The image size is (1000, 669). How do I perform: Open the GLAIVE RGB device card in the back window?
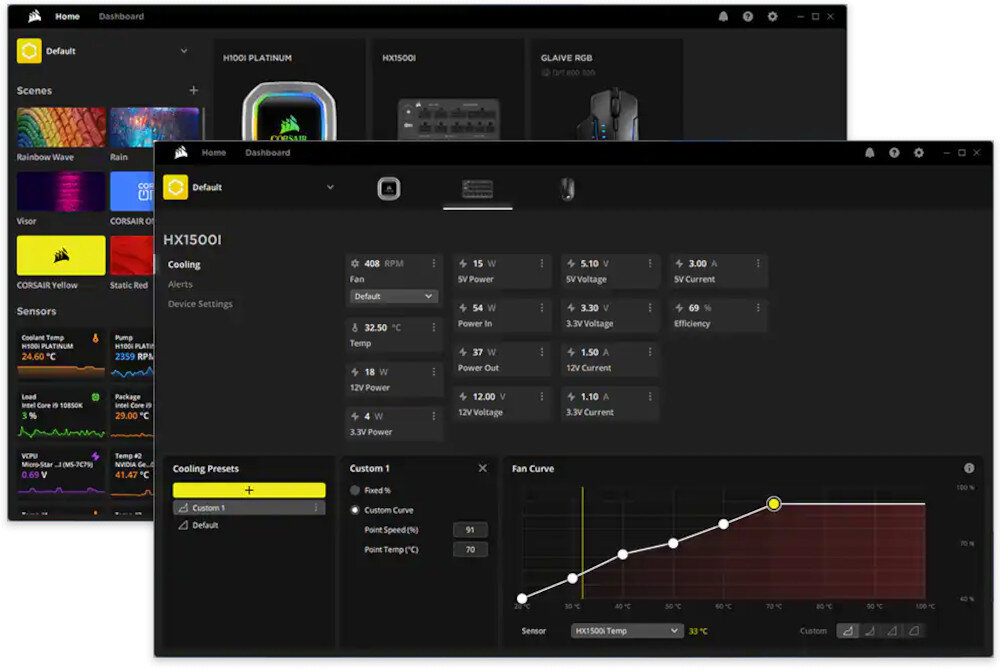pyautogui.click(x=607, y=89)
